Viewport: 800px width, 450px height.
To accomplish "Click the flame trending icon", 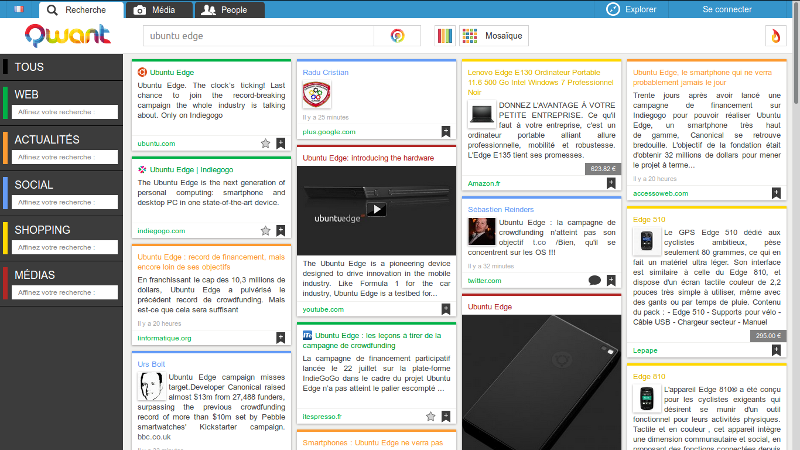I will click(x=776, y=36).
